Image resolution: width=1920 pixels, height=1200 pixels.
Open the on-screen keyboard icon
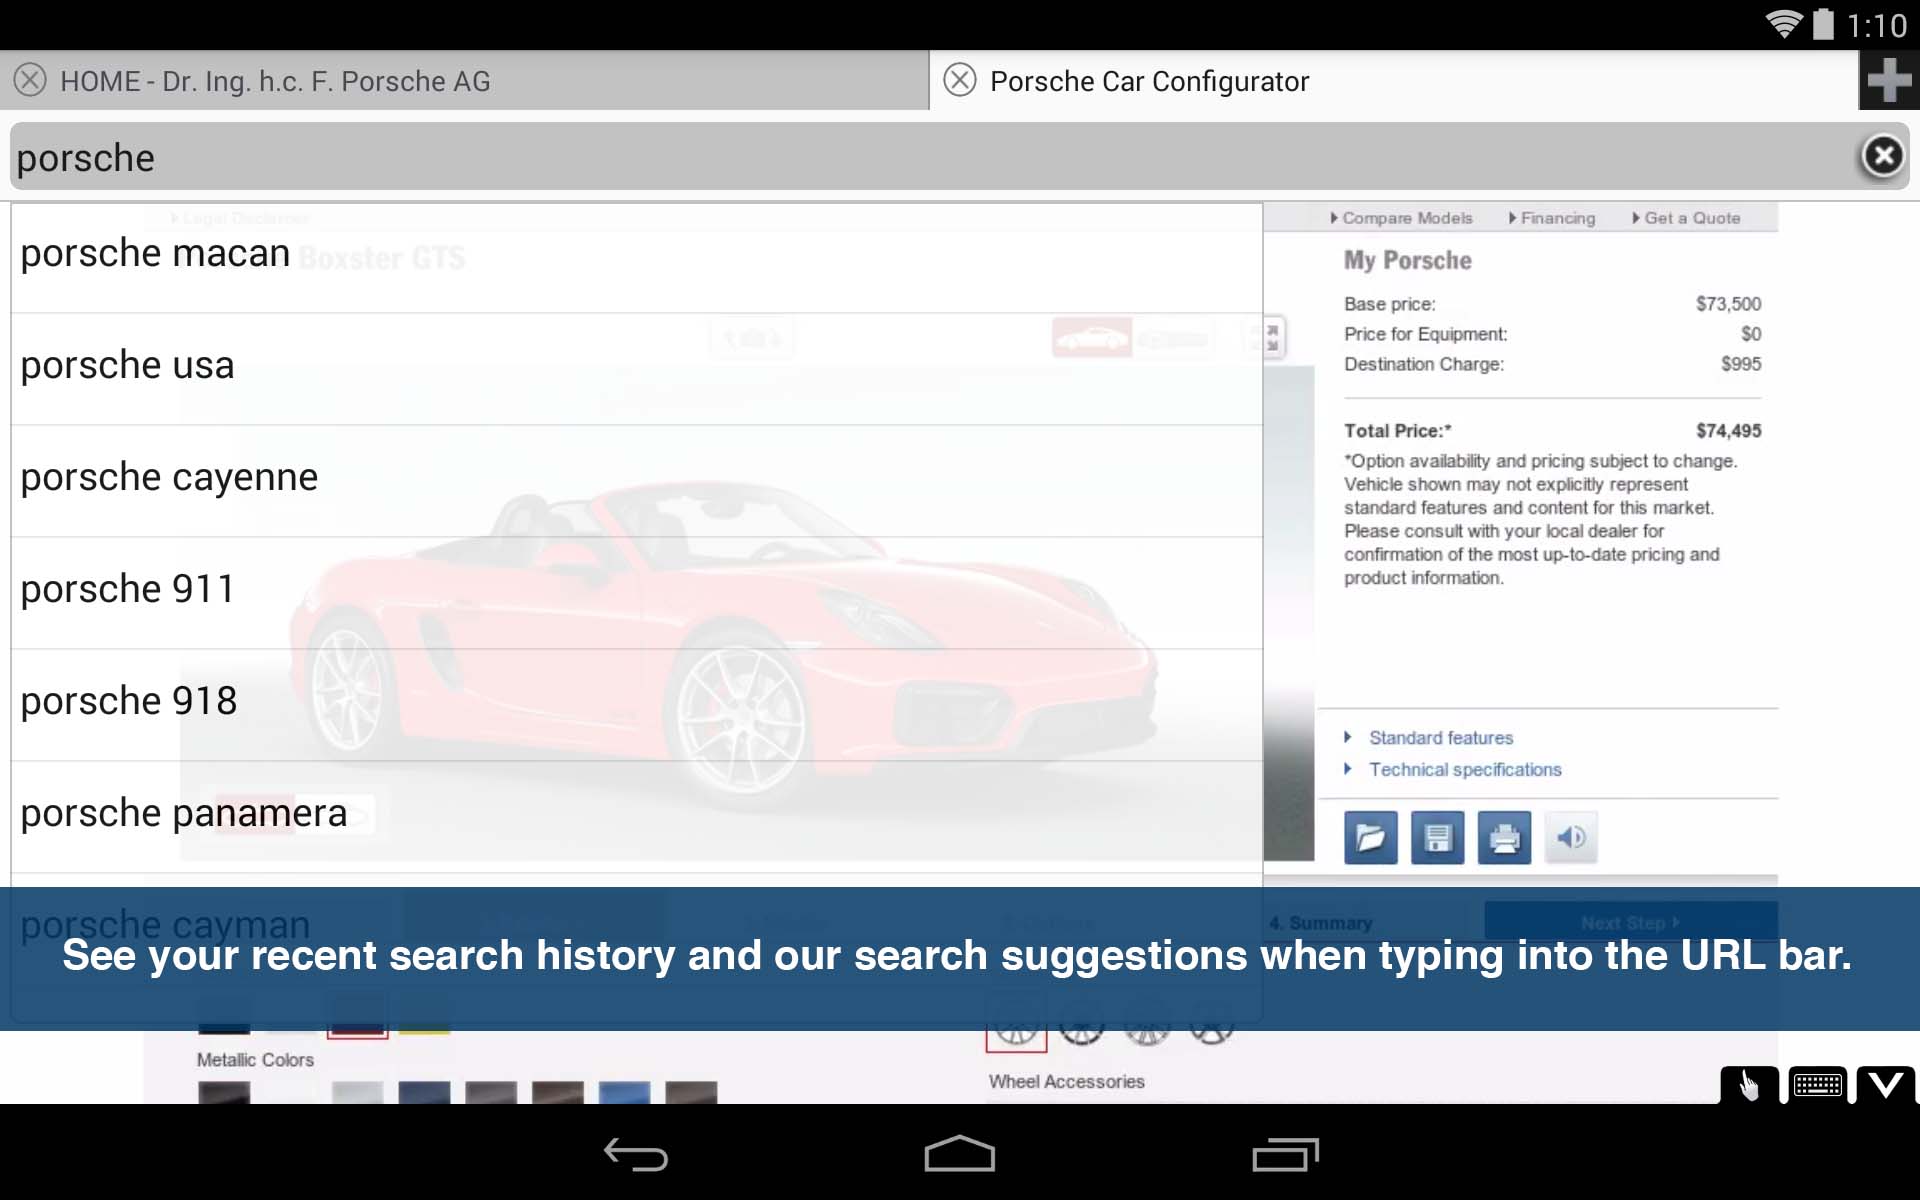(1818, 1086)
